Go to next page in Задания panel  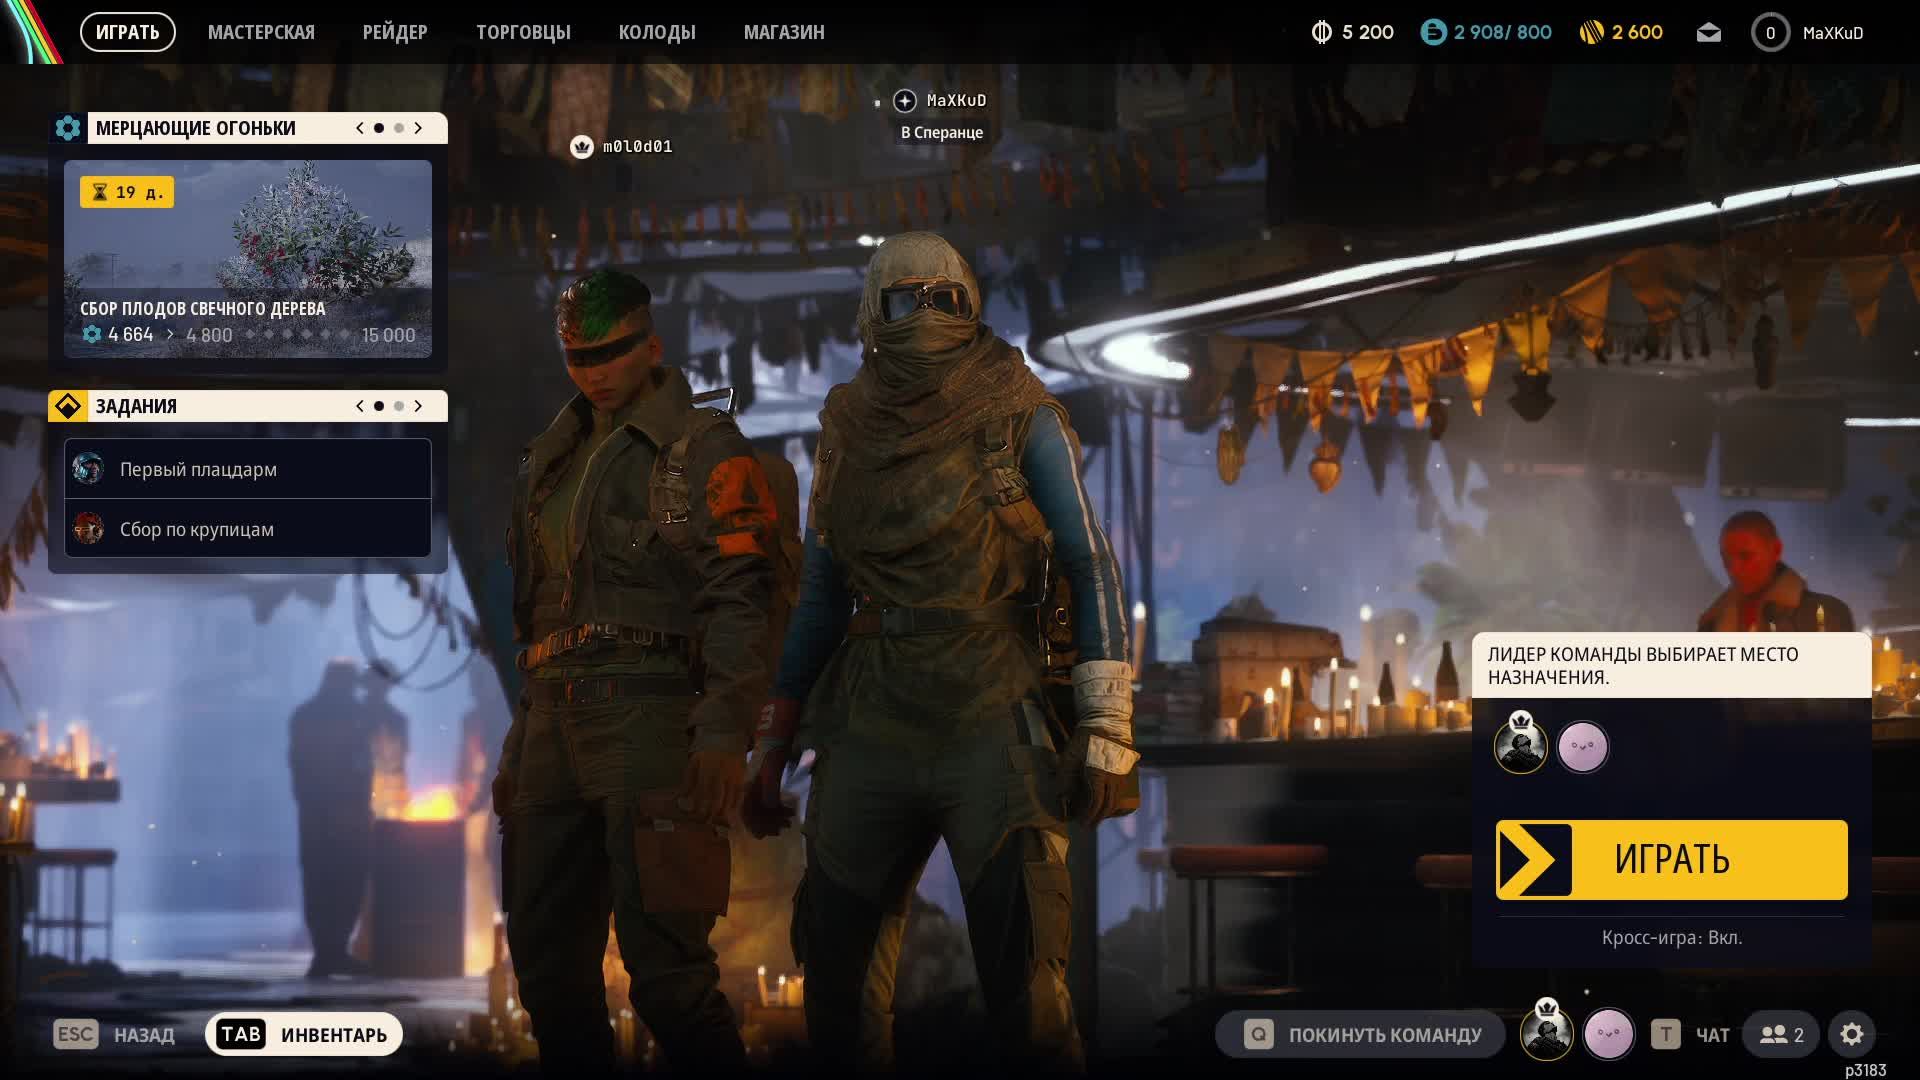pyautogui.click(x=418, y=406)
